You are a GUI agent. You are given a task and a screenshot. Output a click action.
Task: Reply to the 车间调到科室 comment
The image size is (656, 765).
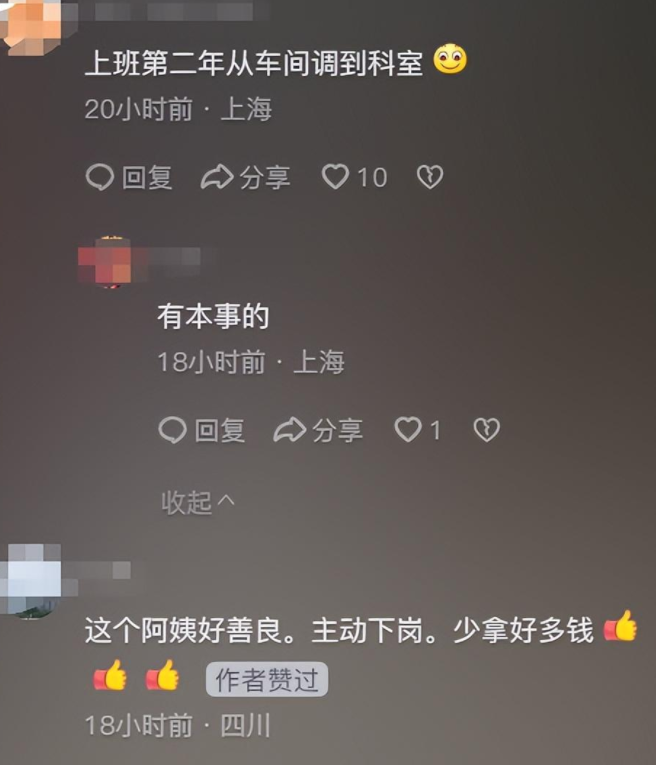(x=129, y=177)
